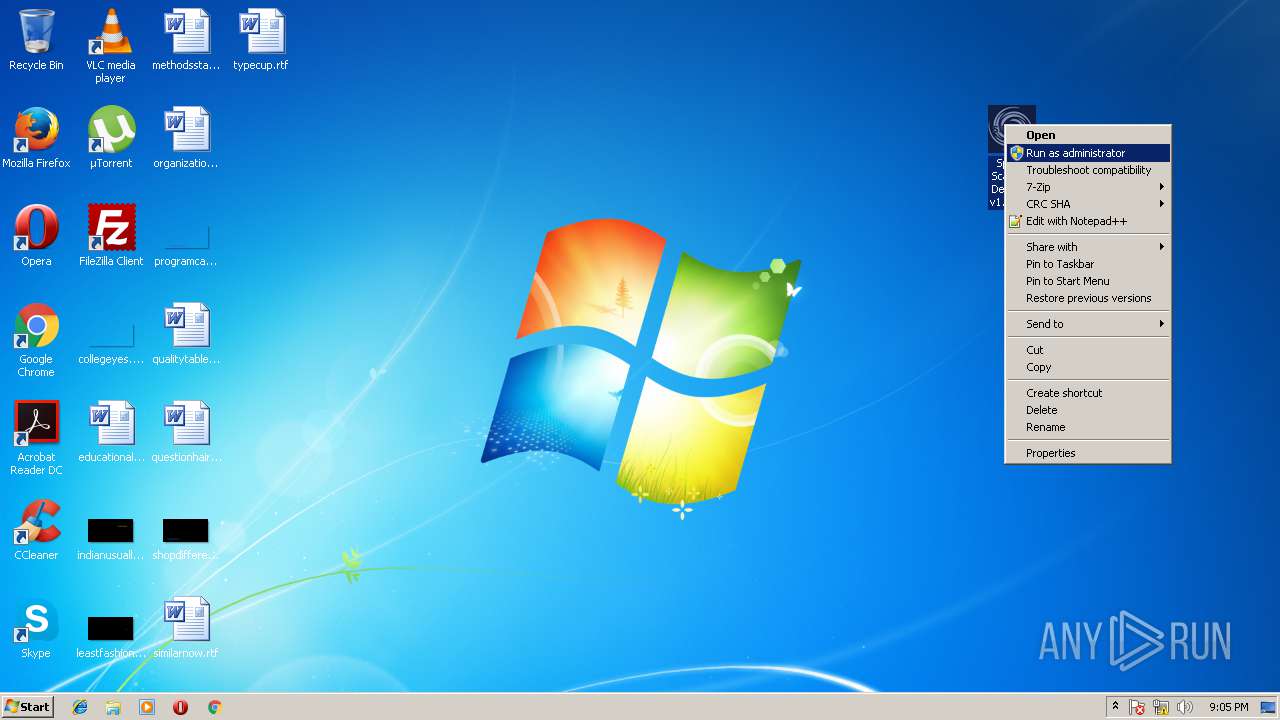Select the VLC media player shortcut
The height and width of the screenshot is (720, 1280).
point(110,46)
